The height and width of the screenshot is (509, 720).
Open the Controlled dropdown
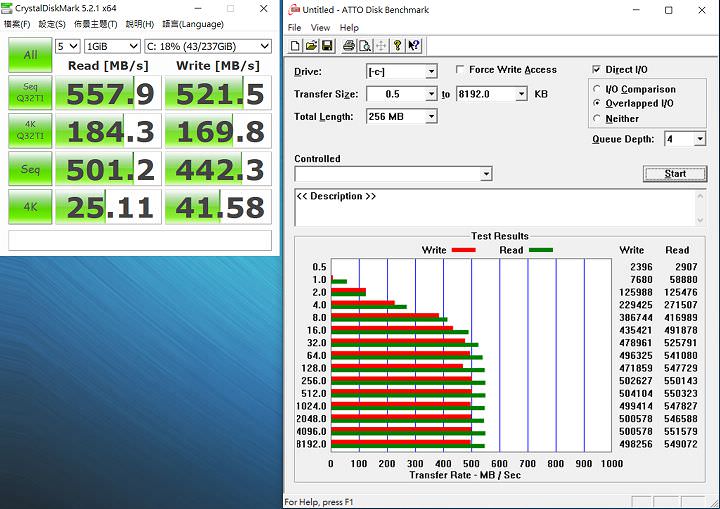[x=486, y=174]
